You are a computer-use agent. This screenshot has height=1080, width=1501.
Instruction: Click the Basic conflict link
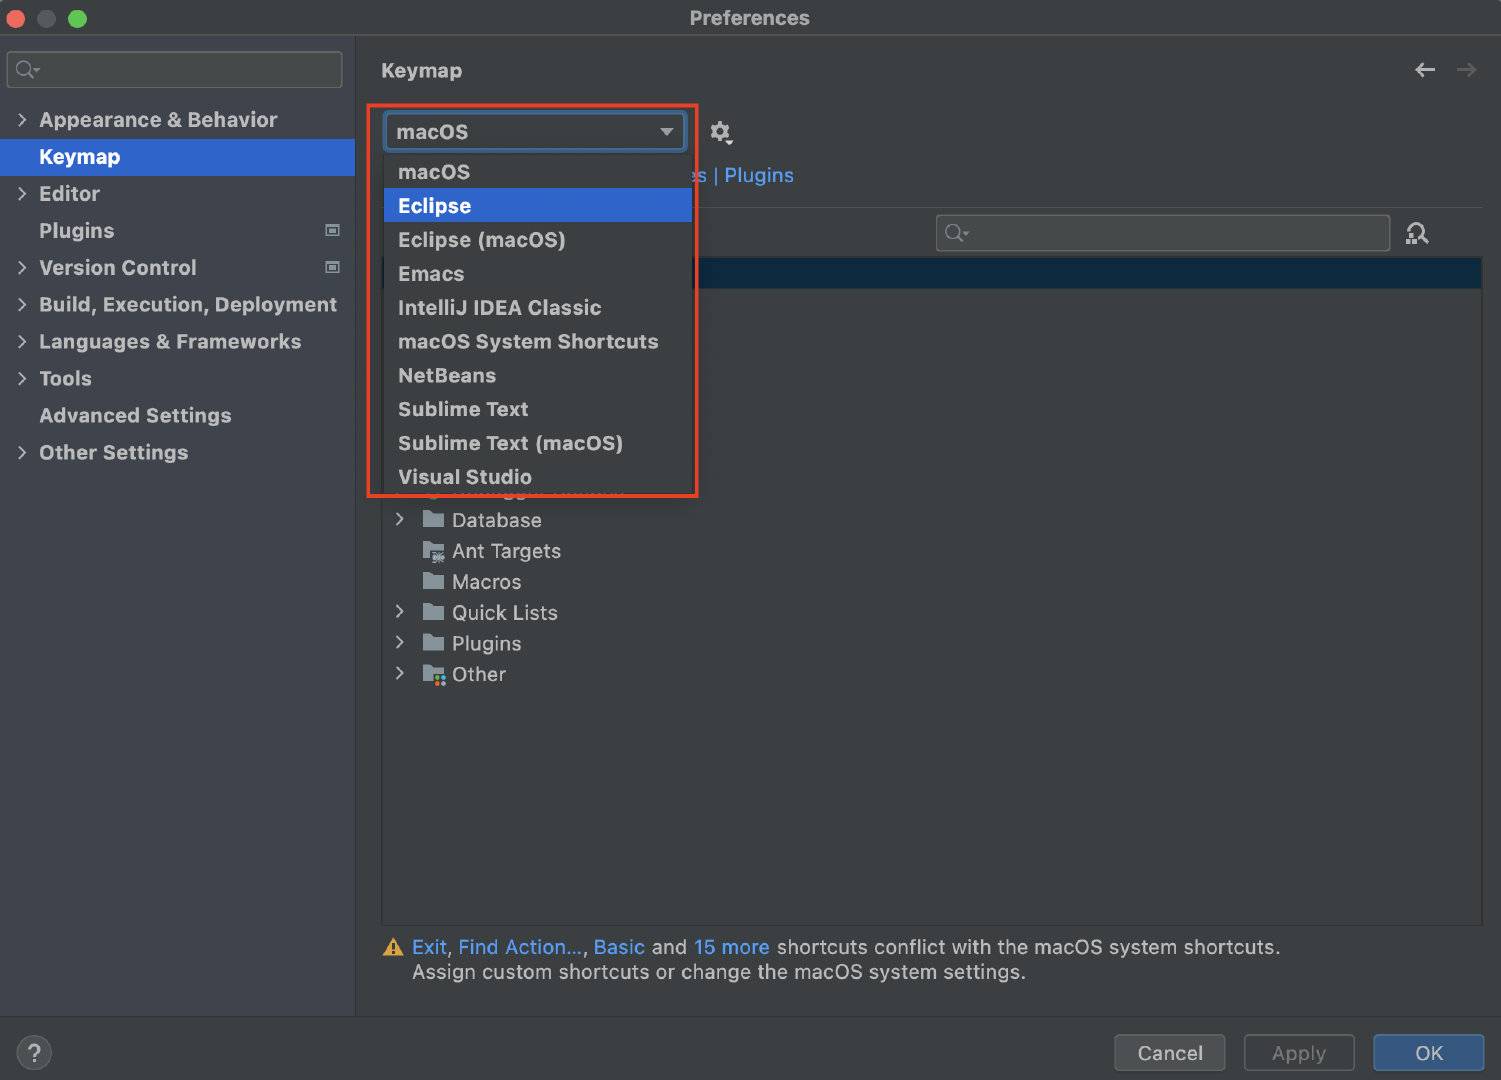tap(619, 947)
